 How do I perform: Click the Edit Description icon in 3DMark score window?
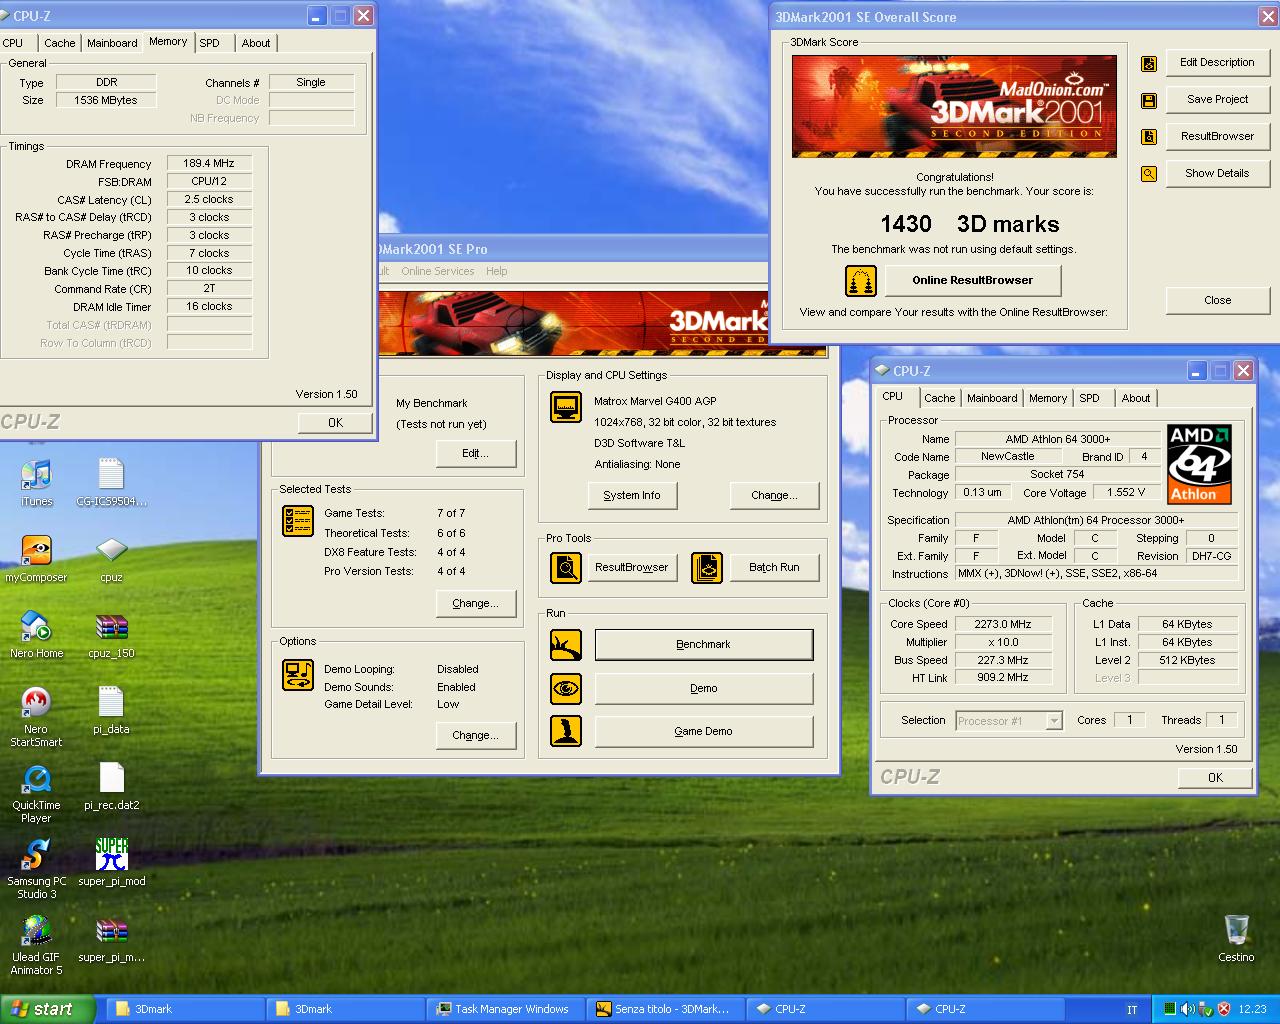point(1149,64)
